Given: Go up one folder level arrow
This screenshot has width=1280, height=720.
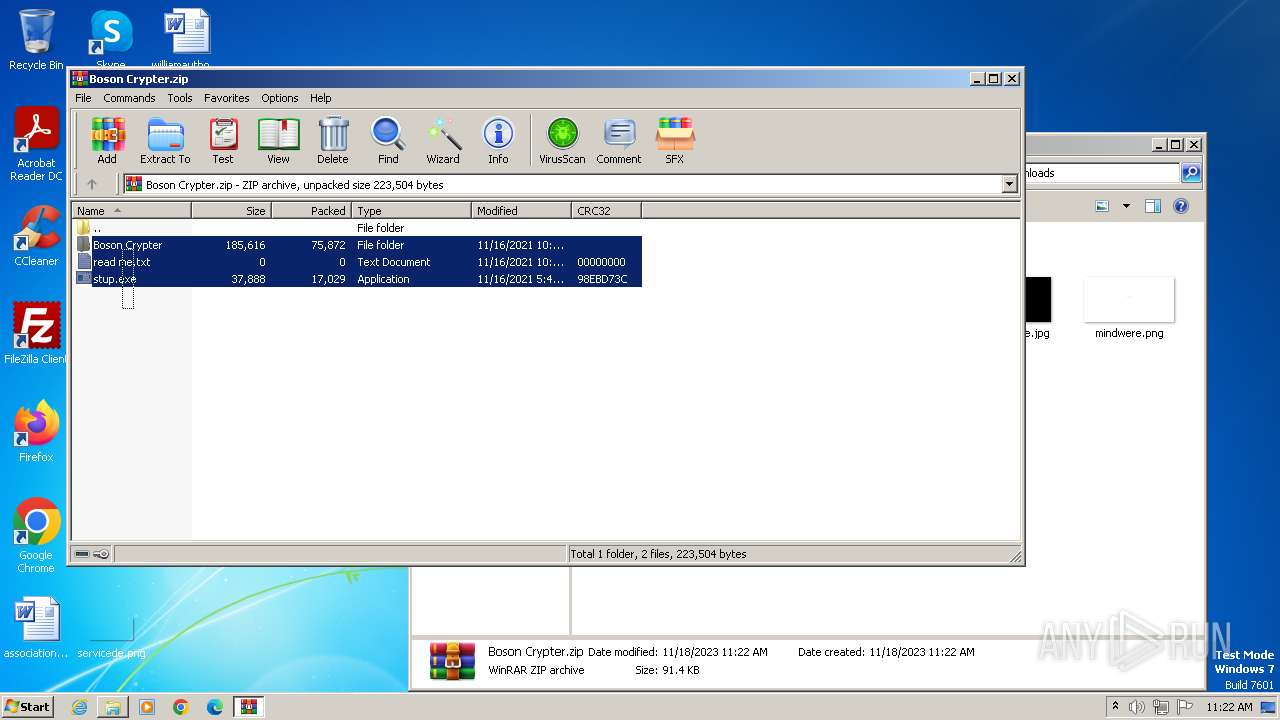Looking at the screenshot, I should click(92, 184).
